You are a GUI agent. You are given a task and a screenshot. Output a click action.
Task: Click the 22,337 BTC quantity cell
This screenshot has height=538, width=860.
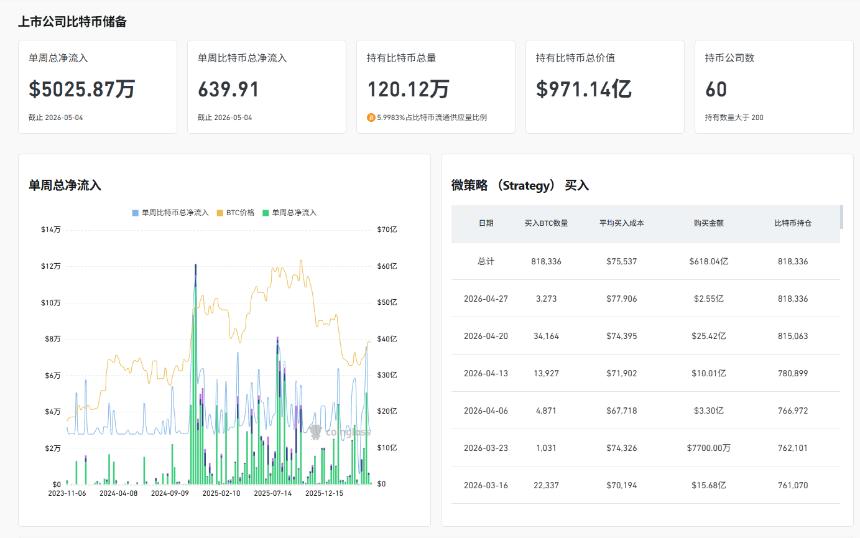click(546, 485)
